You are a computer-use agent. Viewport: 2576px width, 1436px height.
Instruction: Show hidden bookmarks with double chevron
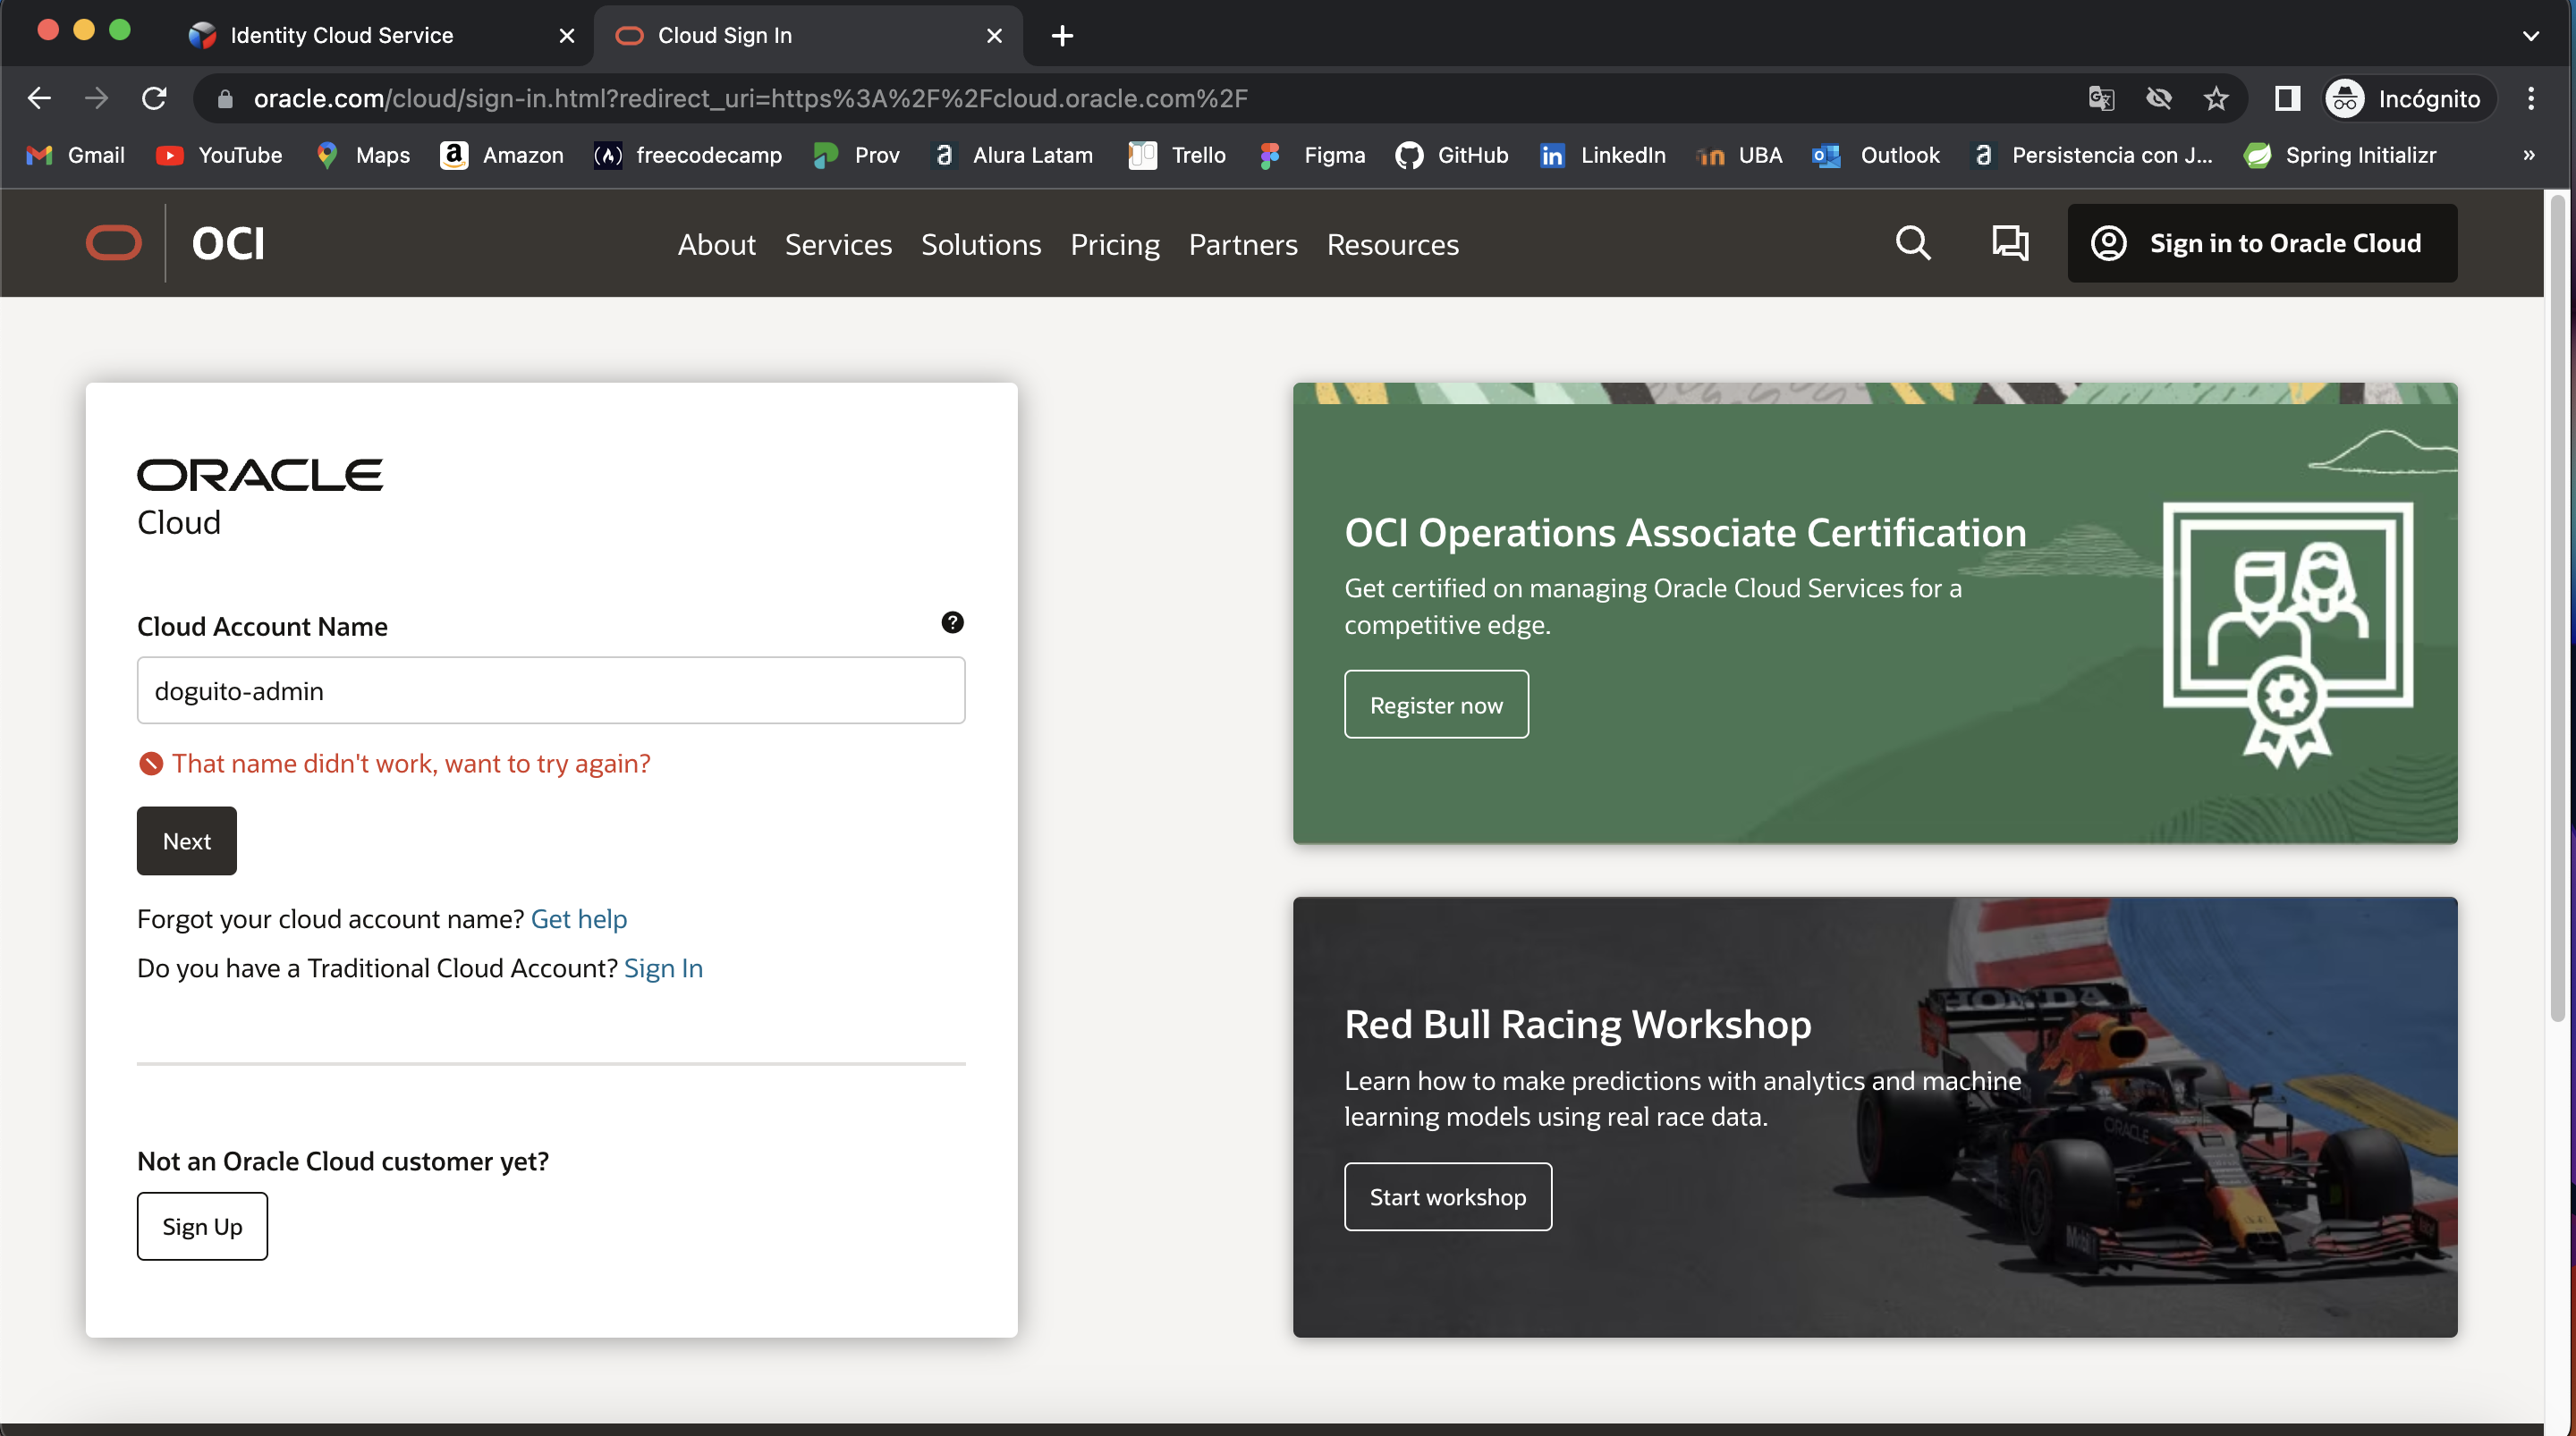pyautogui.click(x=2529, y=155)
